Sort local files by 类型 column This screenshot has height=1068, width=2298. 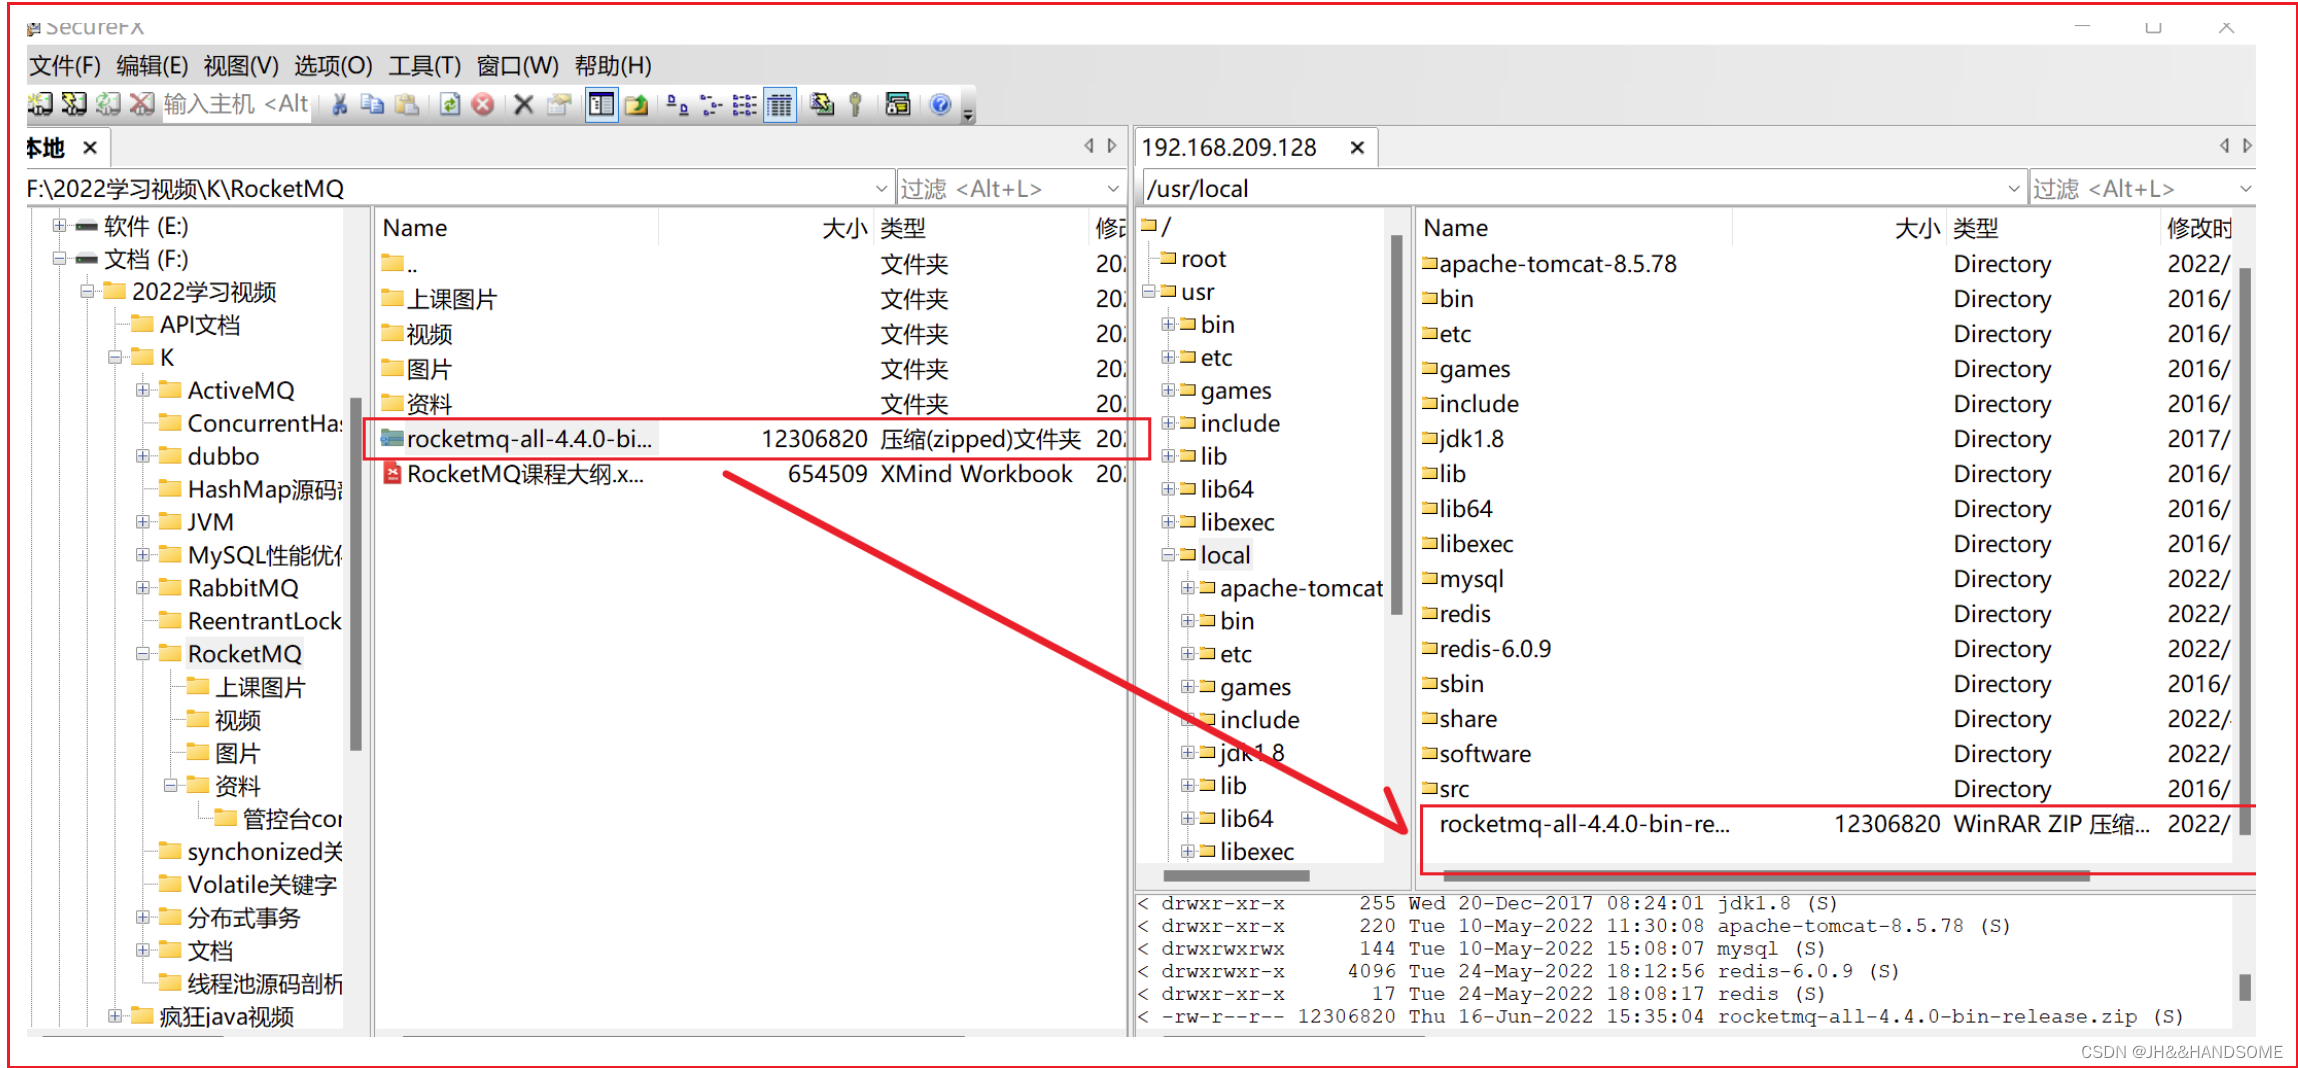click(x=982, y=228)
